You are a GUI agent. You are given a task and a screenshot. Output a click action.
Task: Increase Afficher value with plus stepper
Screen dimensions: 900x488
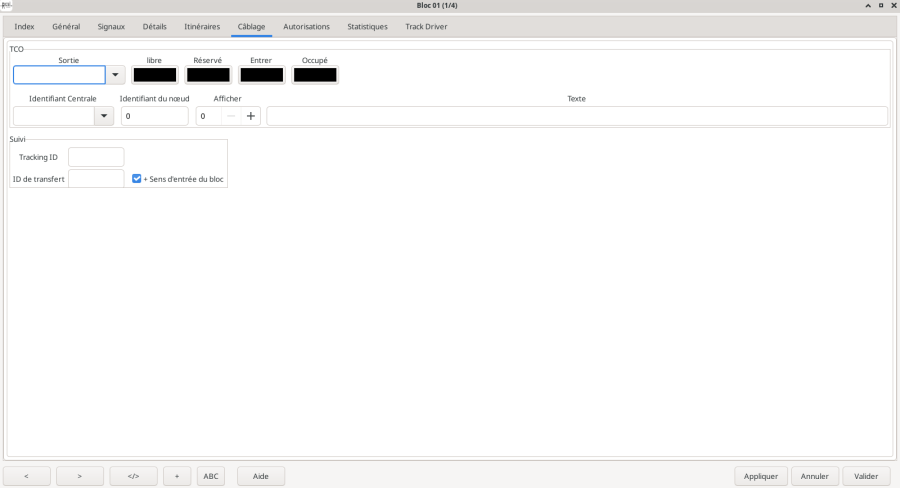pos(250,116)
